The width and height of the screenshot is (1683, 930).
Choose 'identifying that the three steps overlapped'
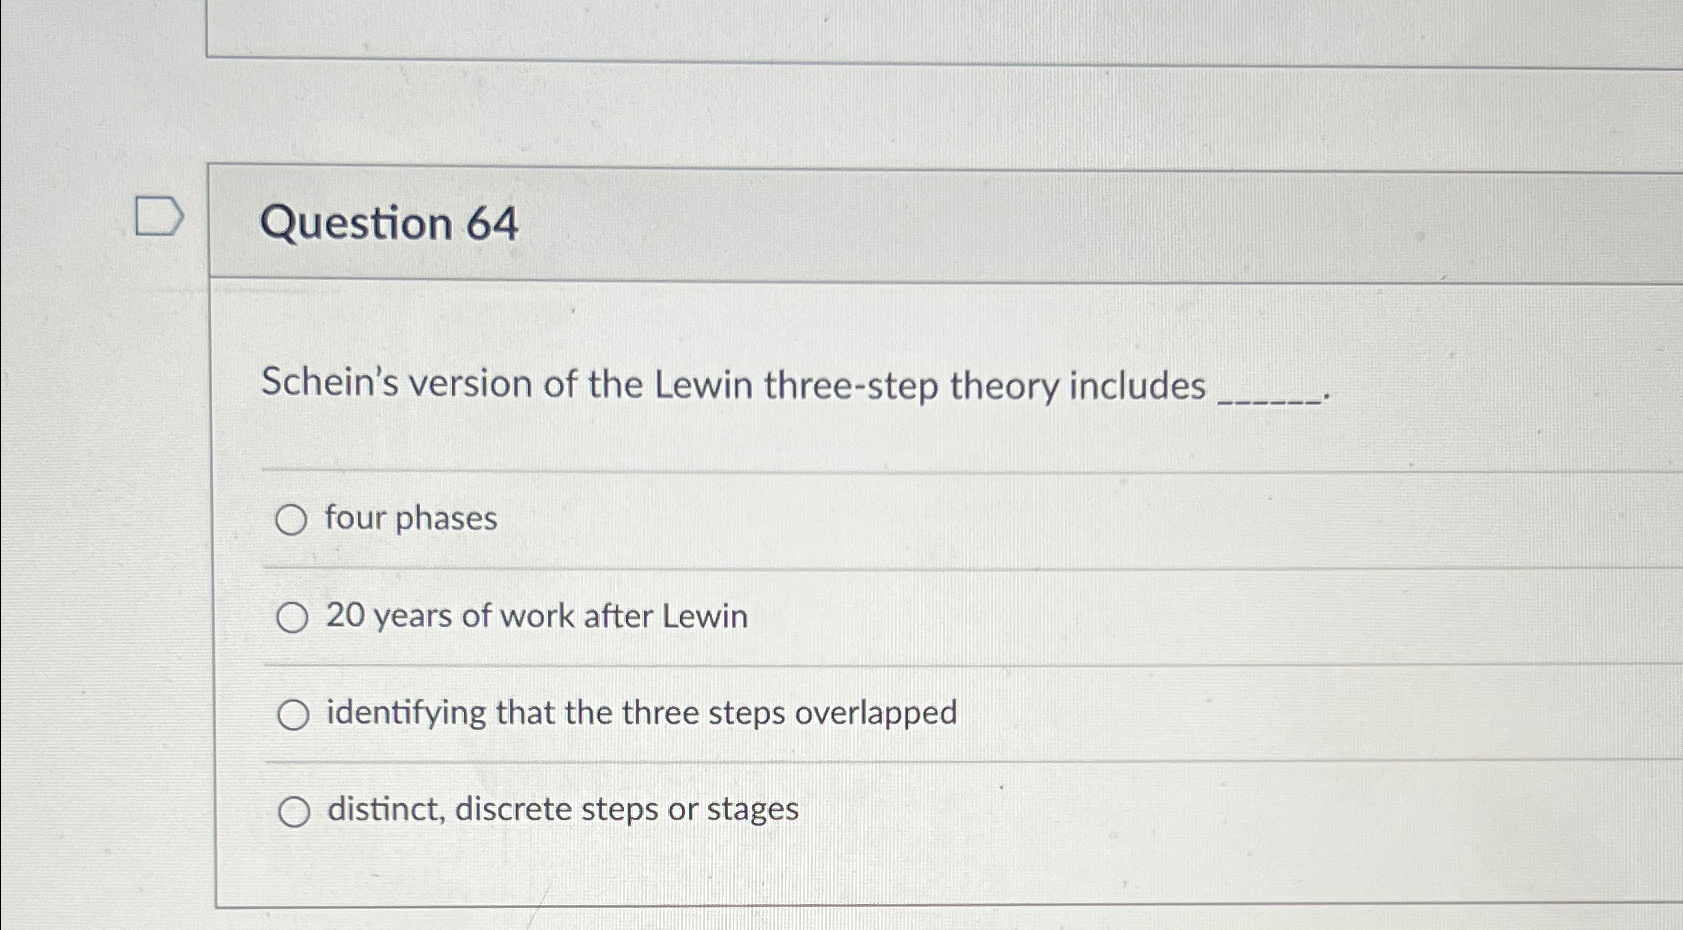(x=293, y=713)
